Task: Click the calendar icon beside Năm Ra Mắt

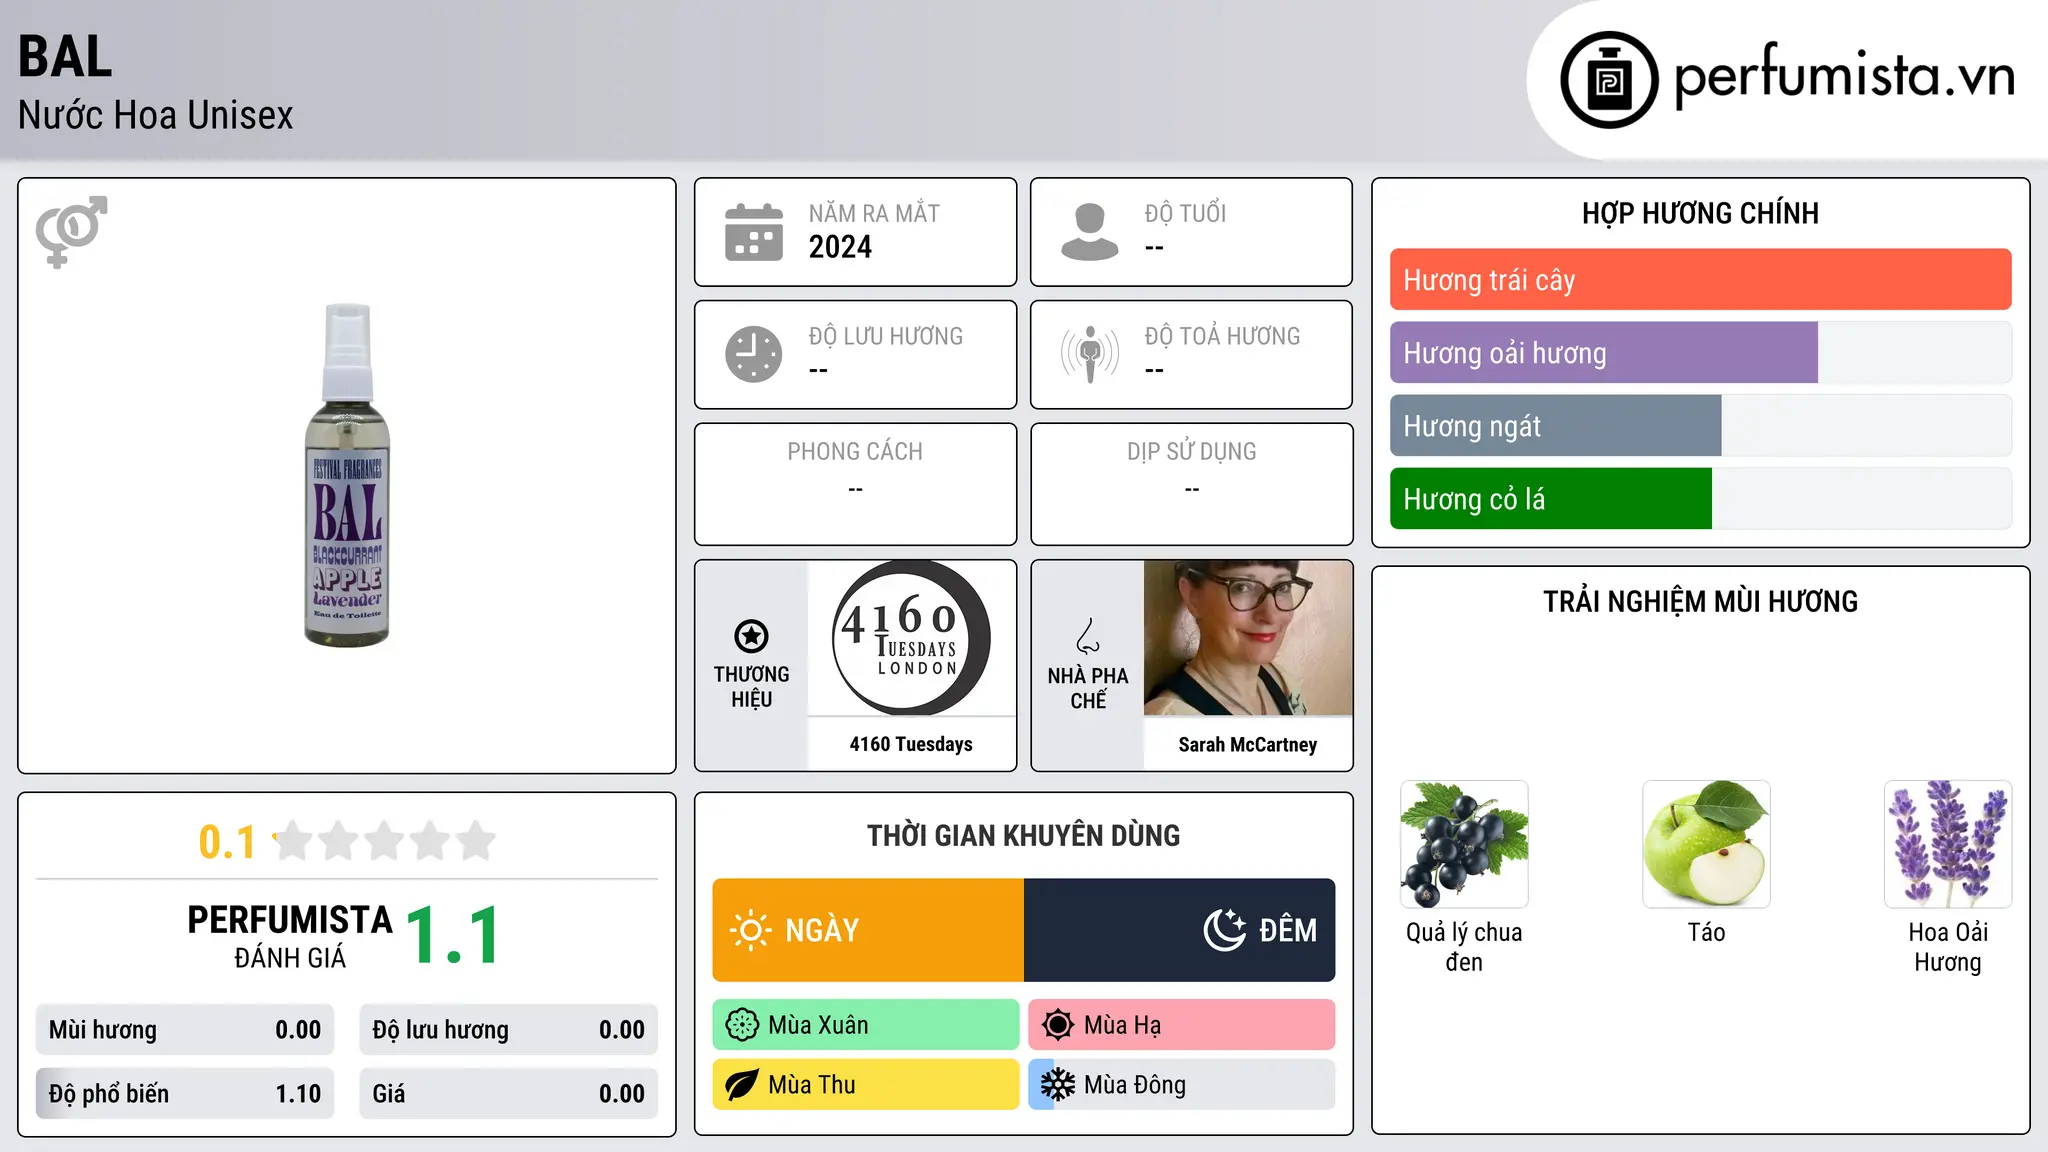Action: [x=754, y=232]
